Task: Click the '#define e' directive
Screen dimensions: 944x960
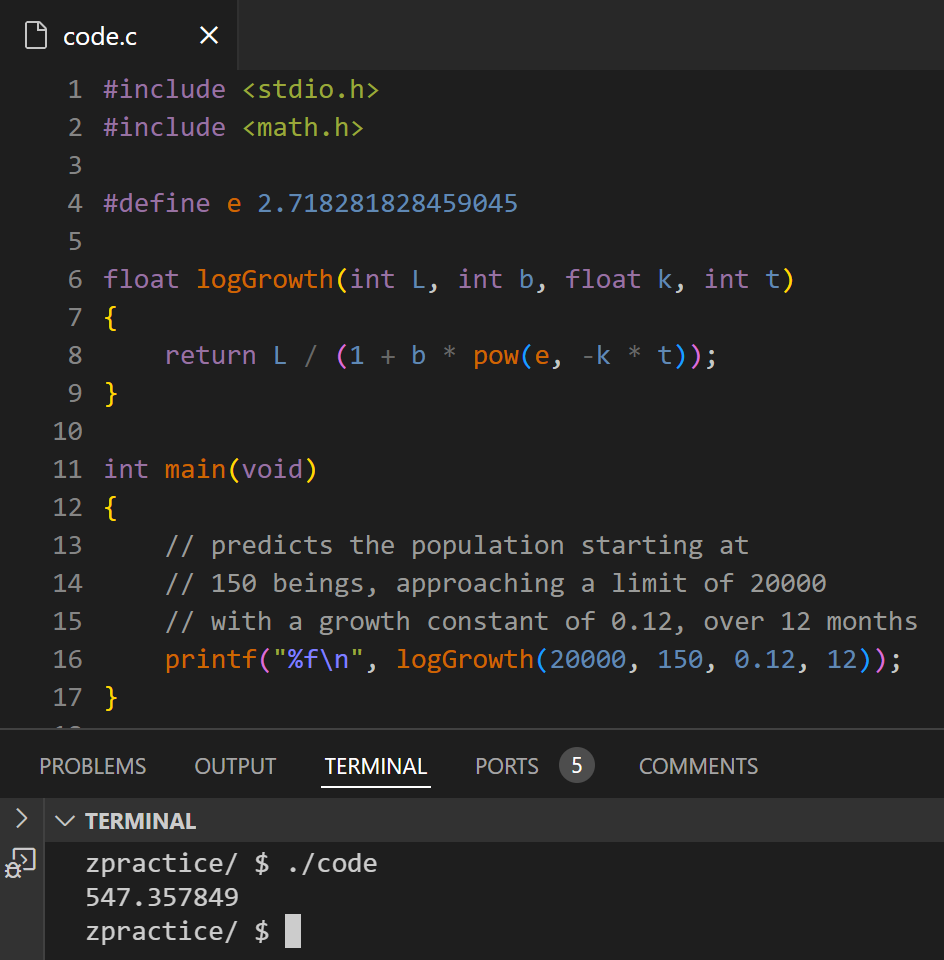Action: (x=172, y=204)
